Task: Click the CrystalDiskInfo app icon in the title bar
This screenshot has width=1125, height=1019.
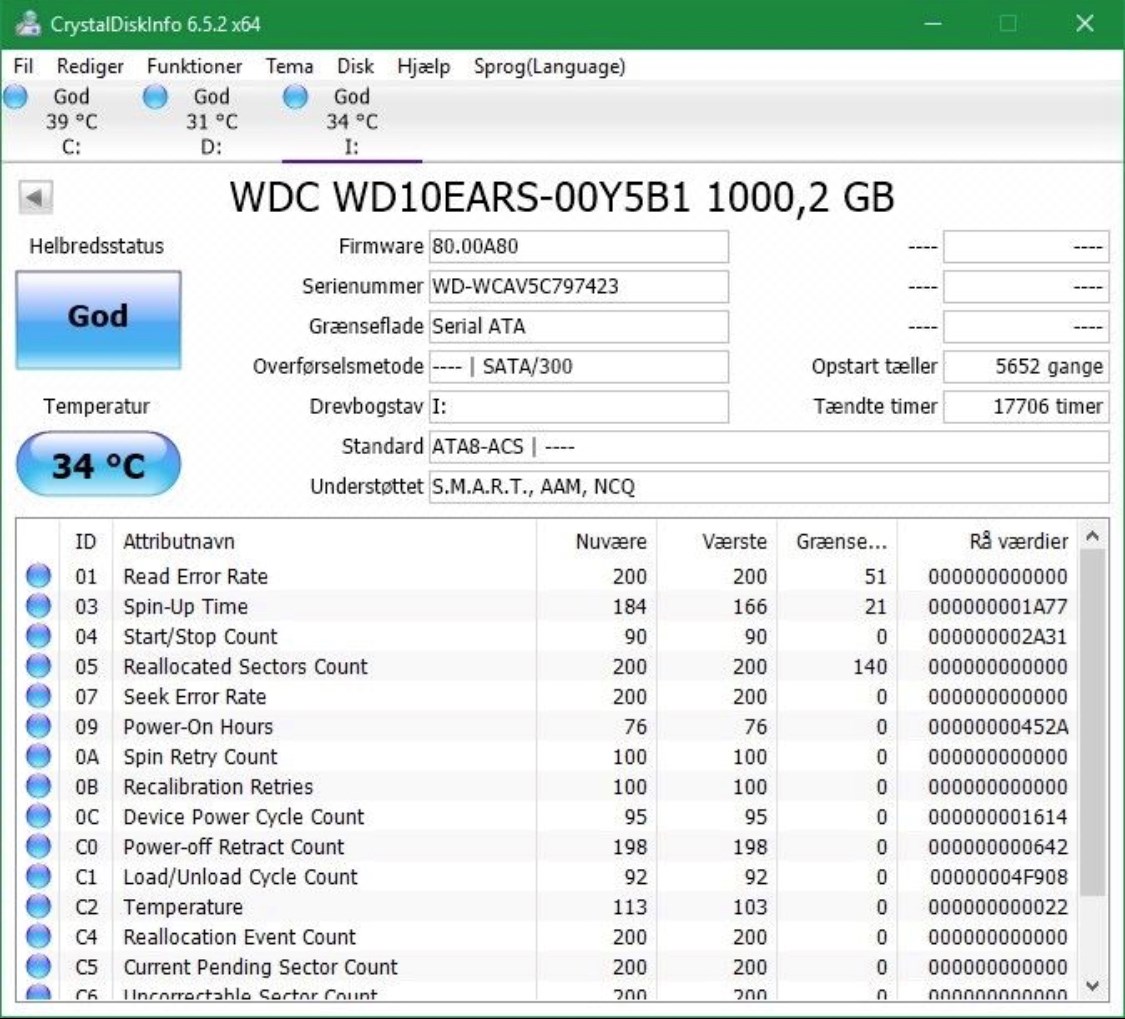Action: [x=28, y=24]
